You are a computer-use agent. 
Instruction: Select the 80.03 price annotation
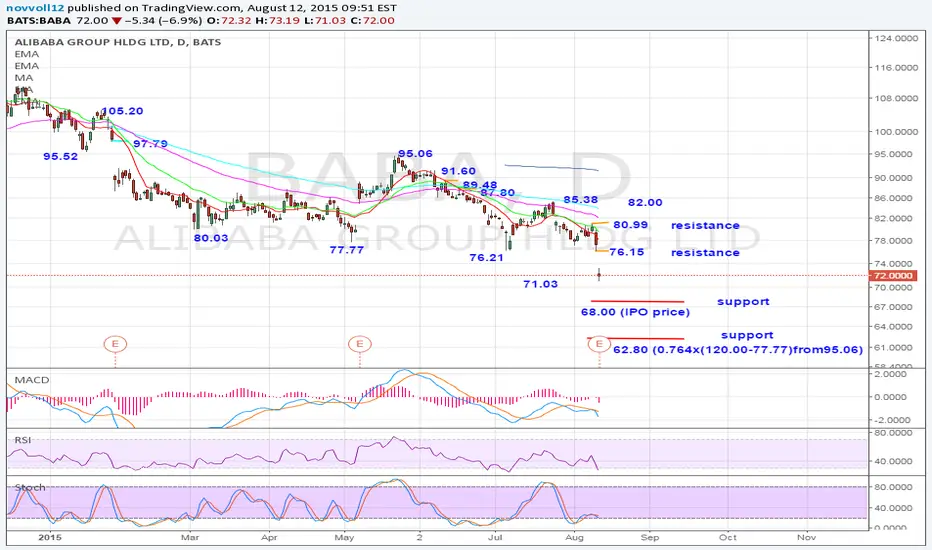click(211, 238)
